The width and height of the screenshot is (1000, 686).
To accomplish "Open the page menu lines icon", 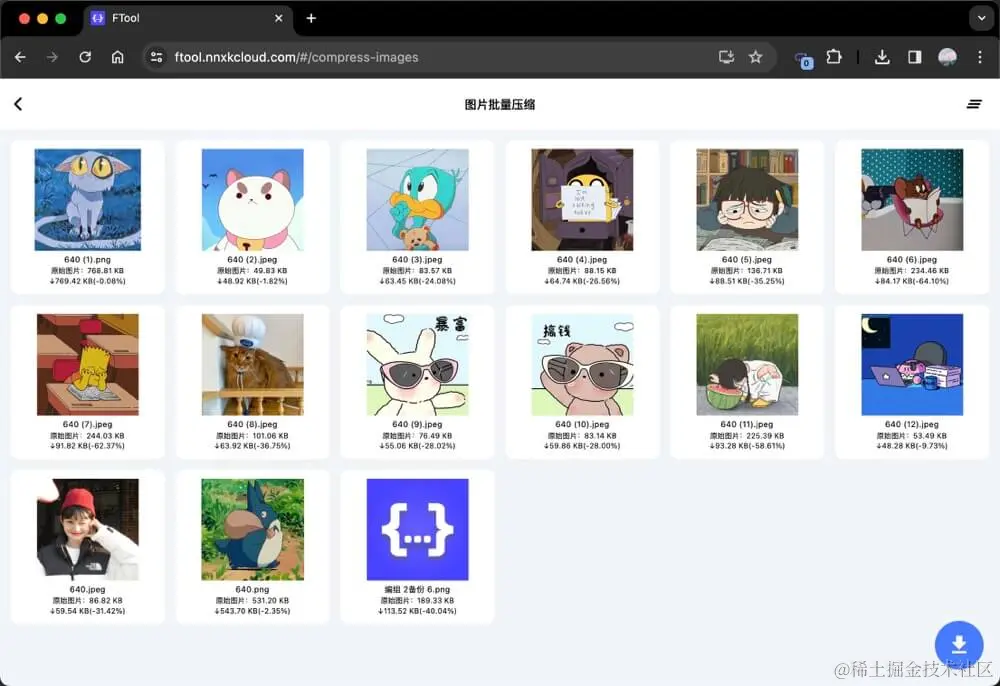I will coord(974,104).
